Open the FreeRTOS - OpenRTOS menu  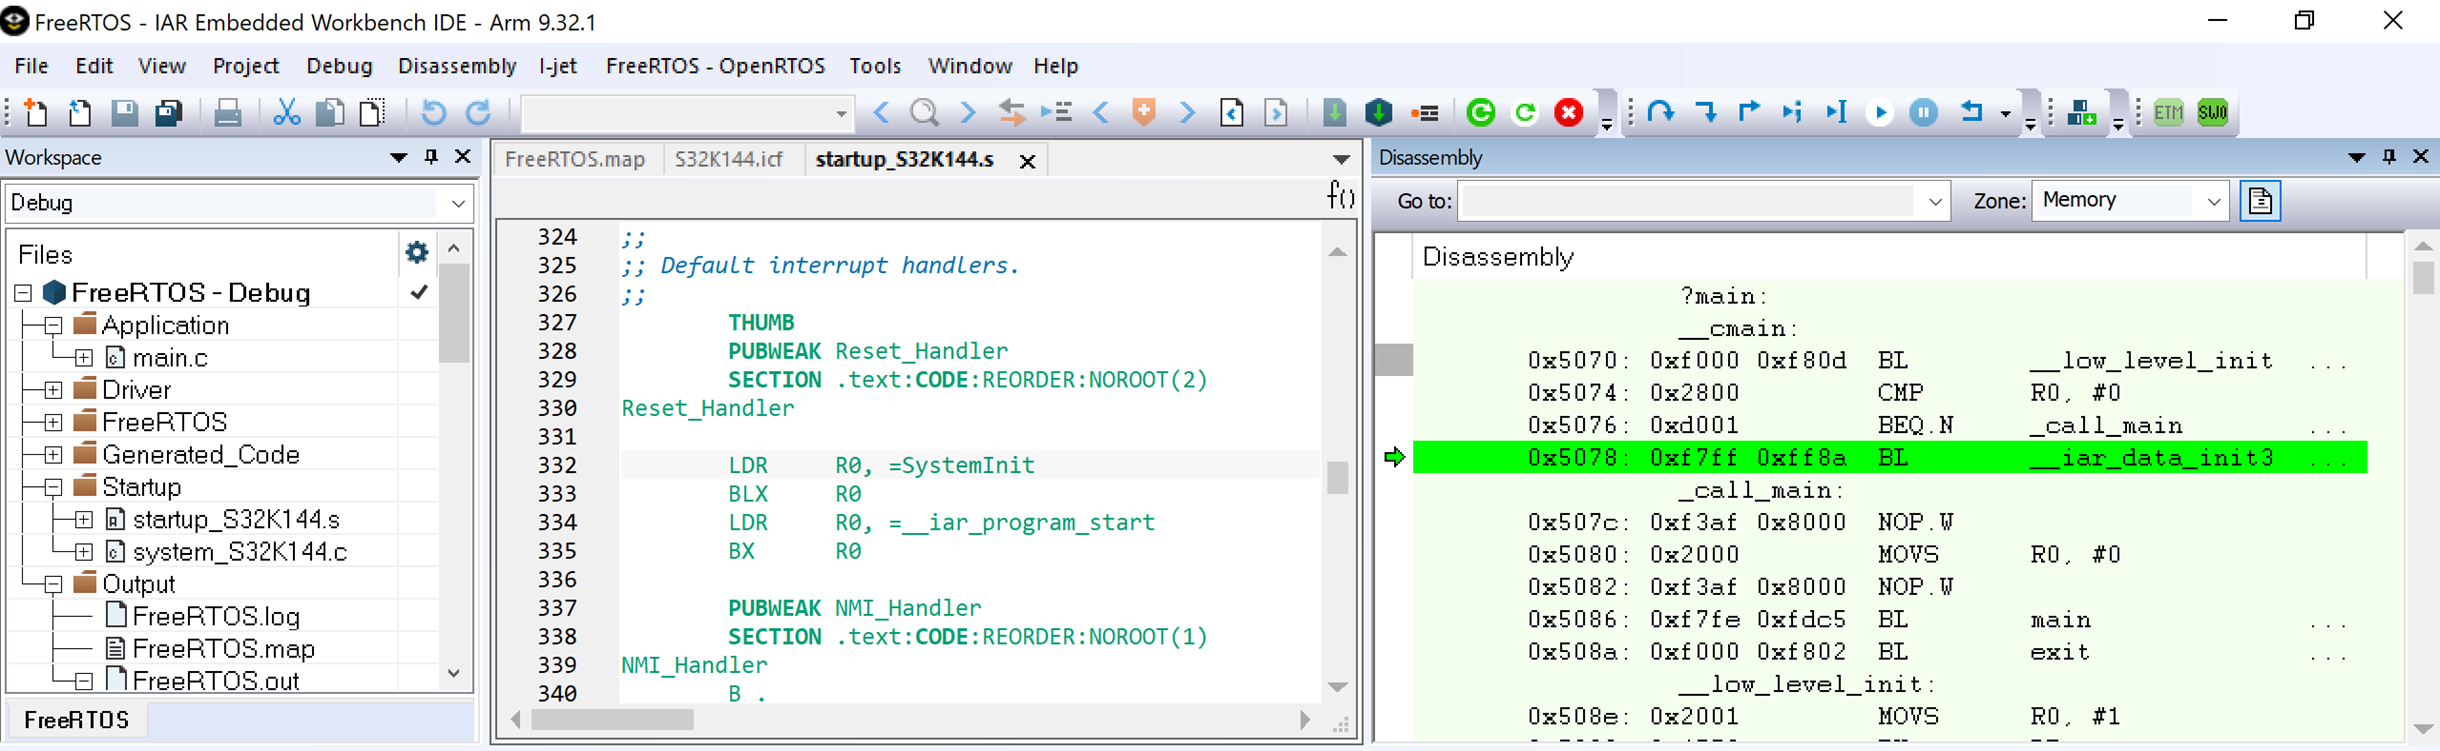pyautogui.click(x=715, y=66)
